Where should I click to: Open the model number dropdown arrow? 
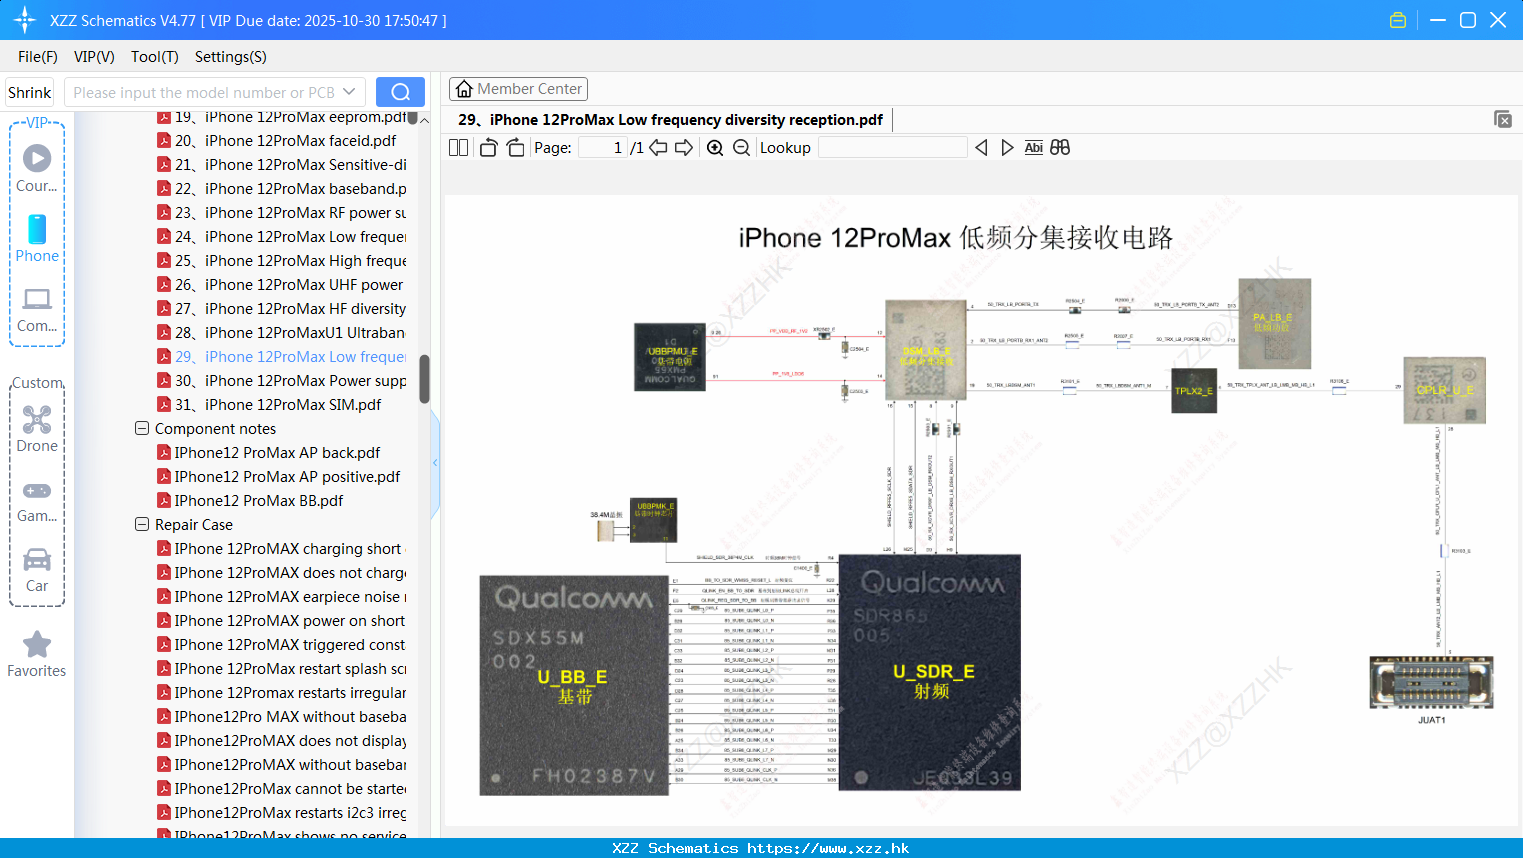349,92
